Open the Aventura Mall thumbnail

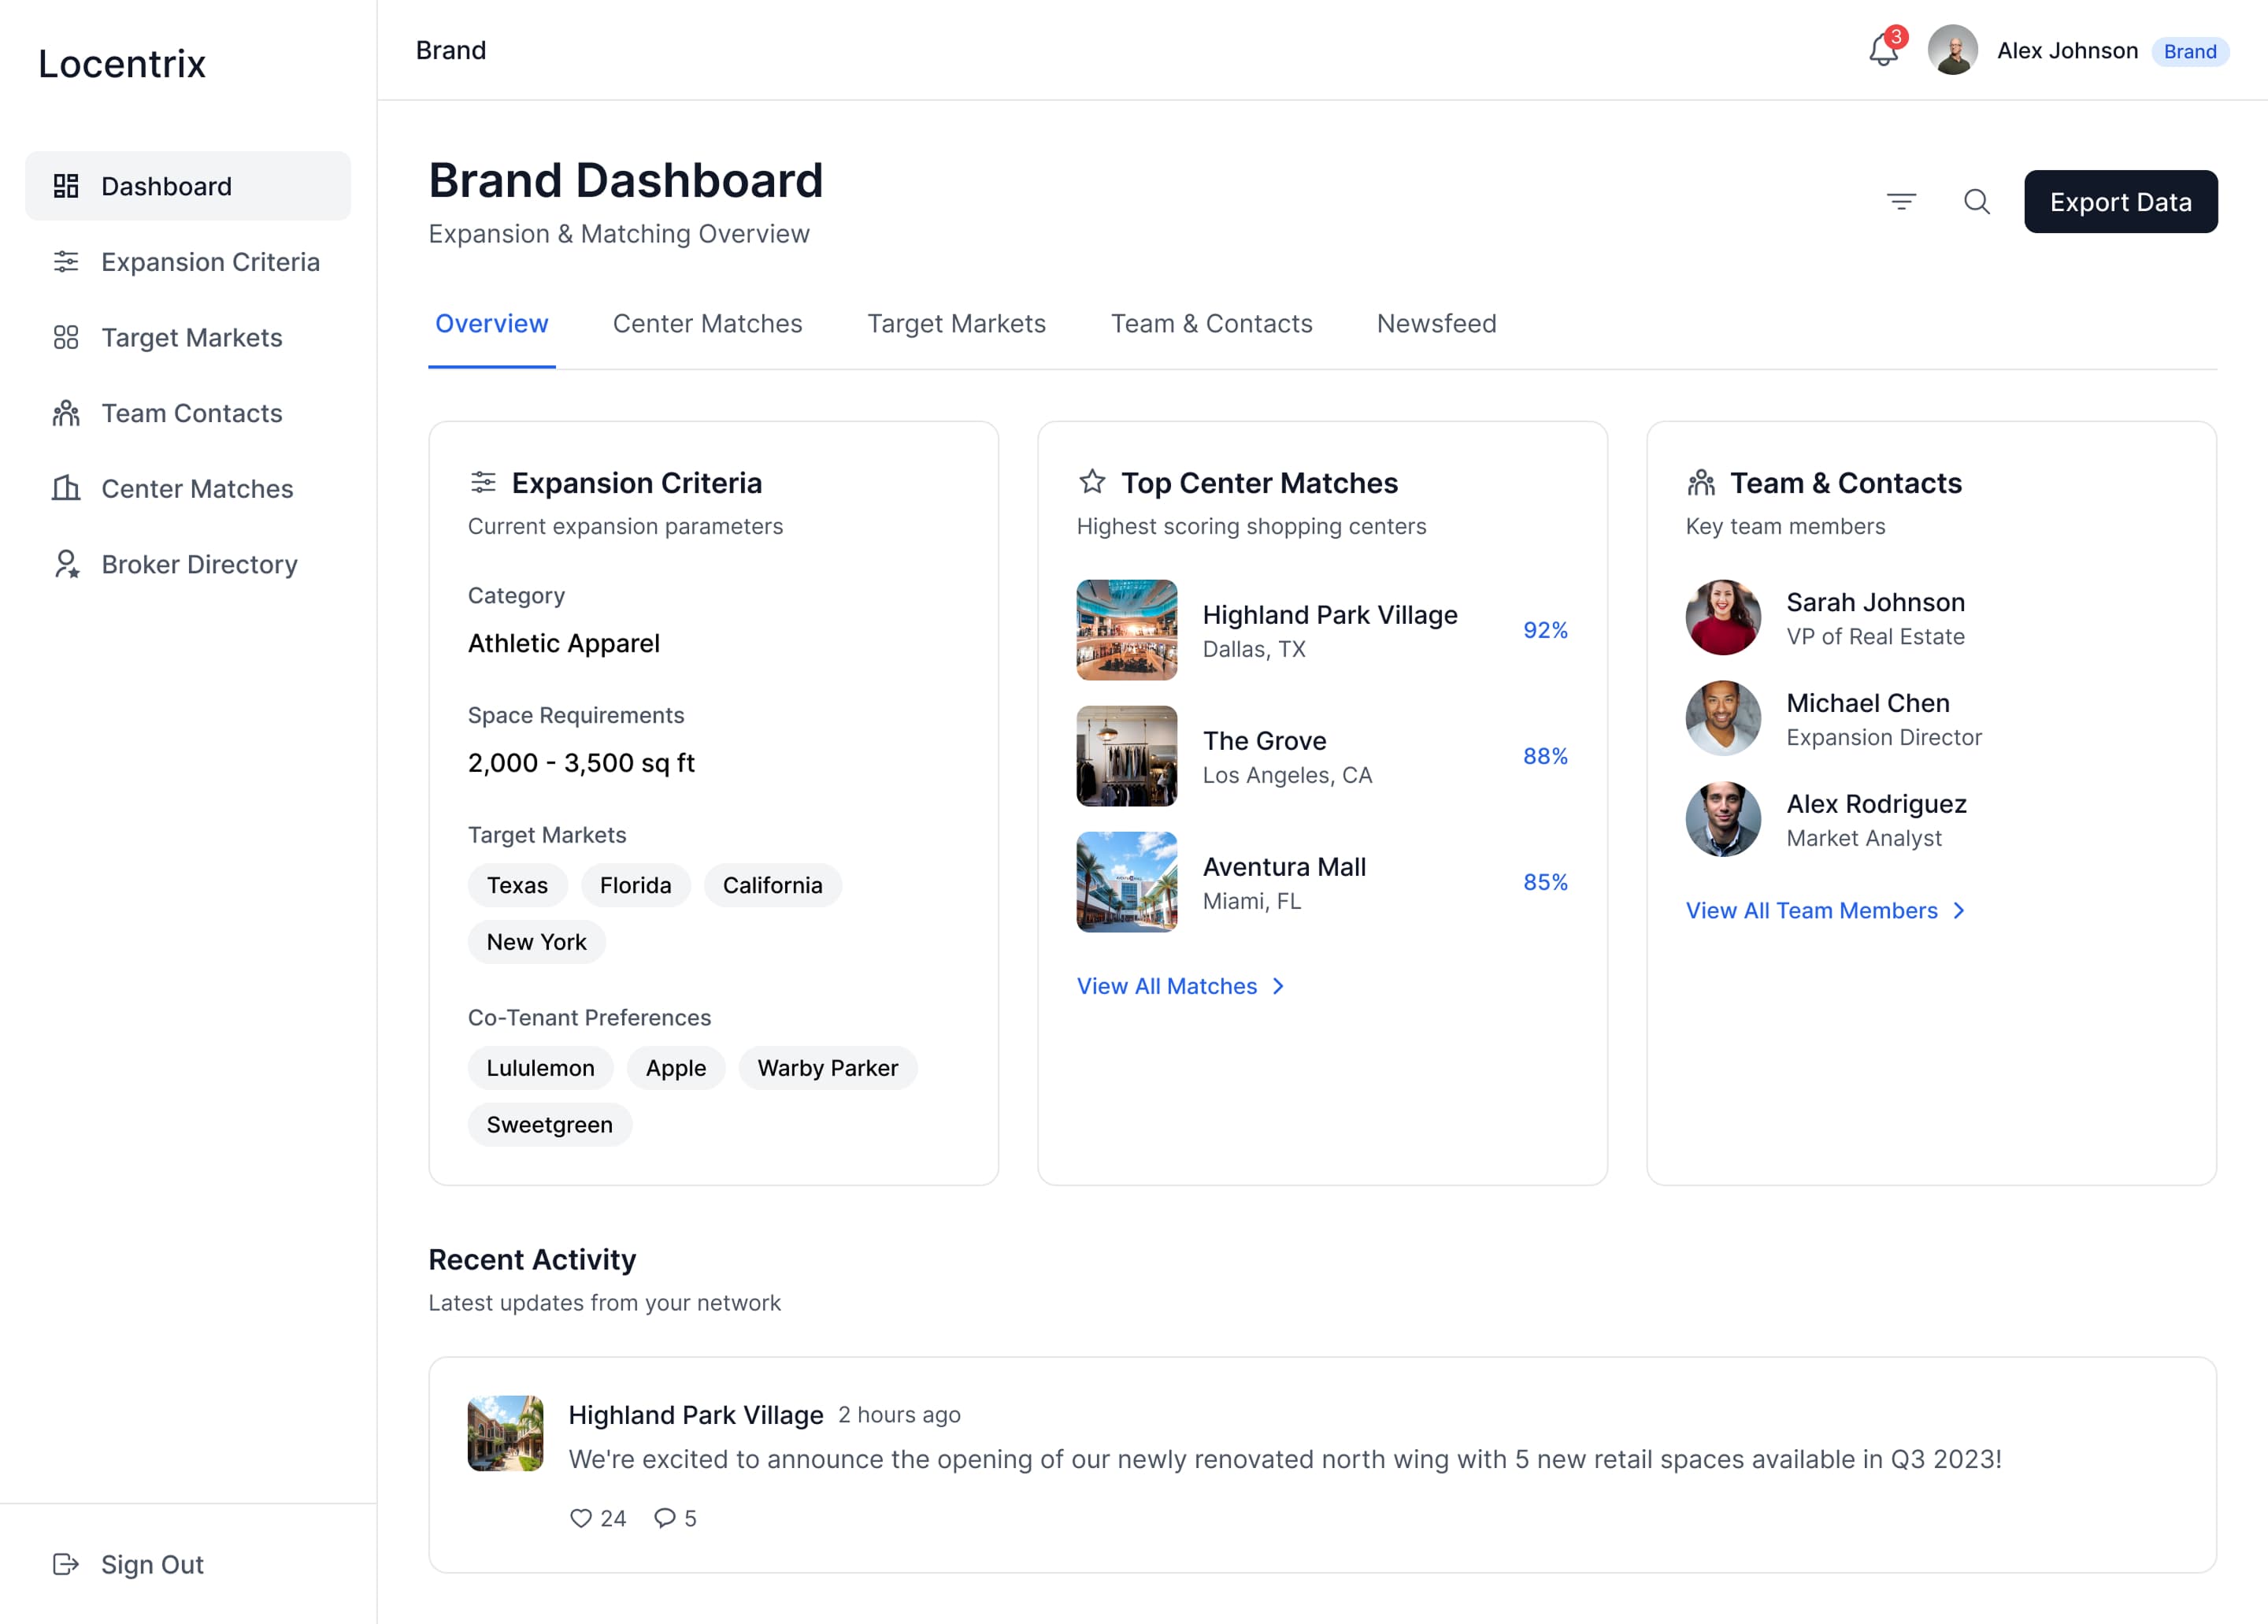(x=1126, y=882)
